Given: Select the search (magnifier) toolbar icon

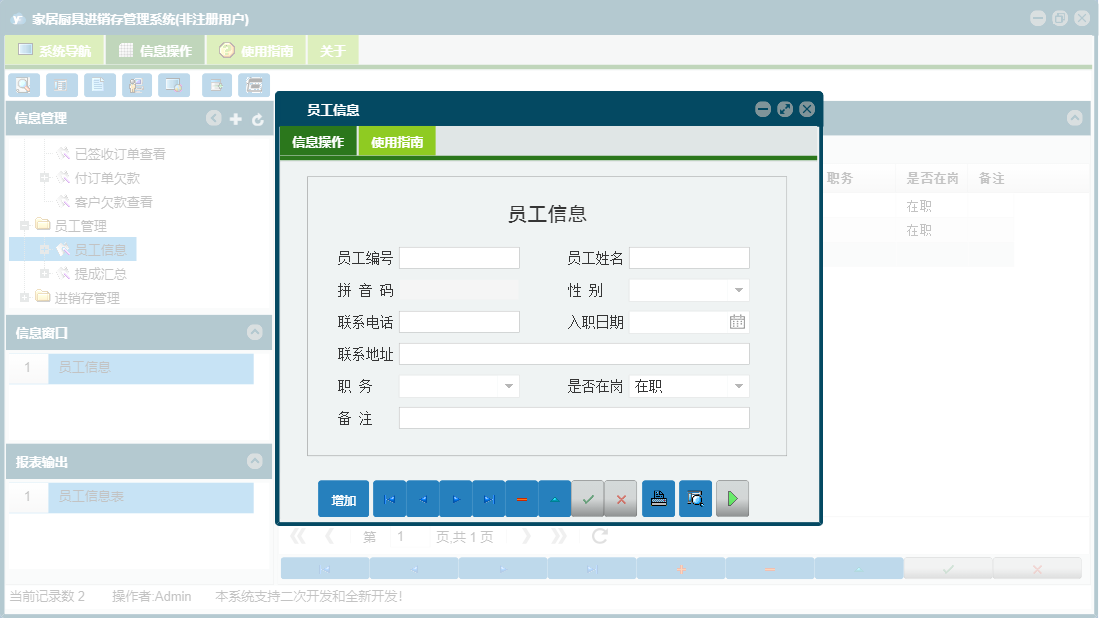Looking at the screenshot, I should [23, 85].
